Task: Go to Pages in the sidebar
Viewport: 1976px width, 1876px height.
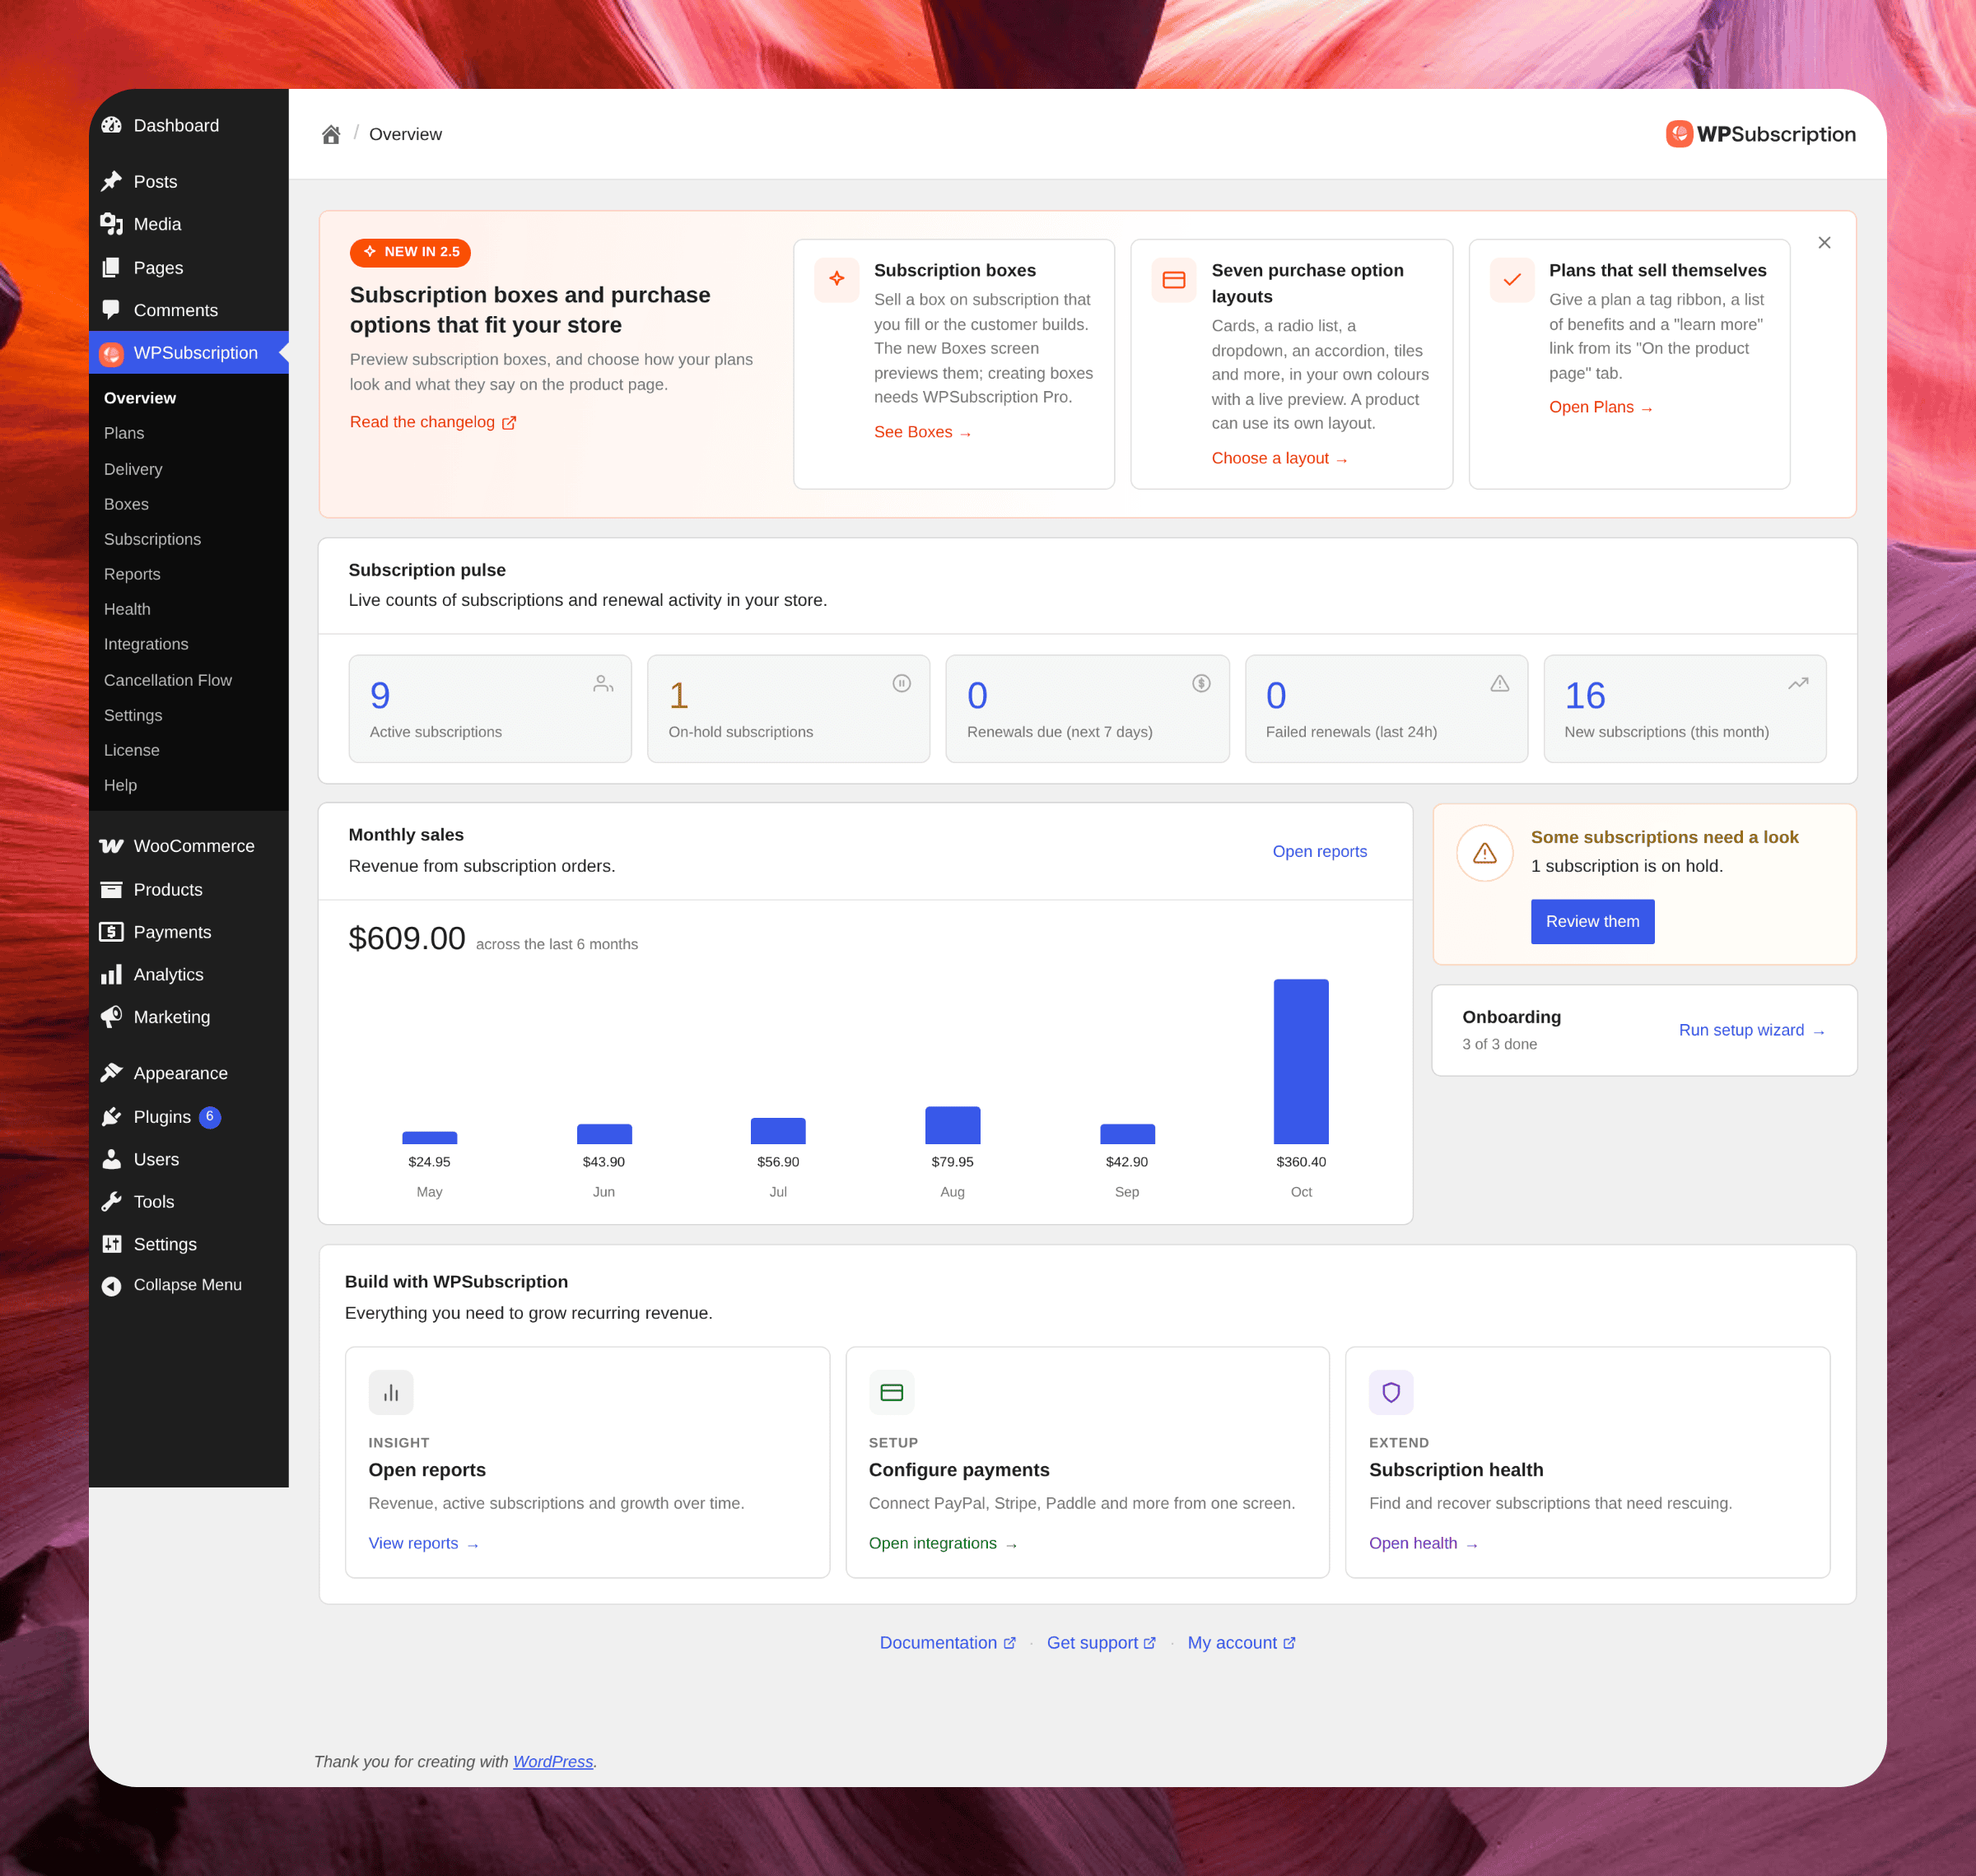Action: pyautogui.click(x=189, y=268)
